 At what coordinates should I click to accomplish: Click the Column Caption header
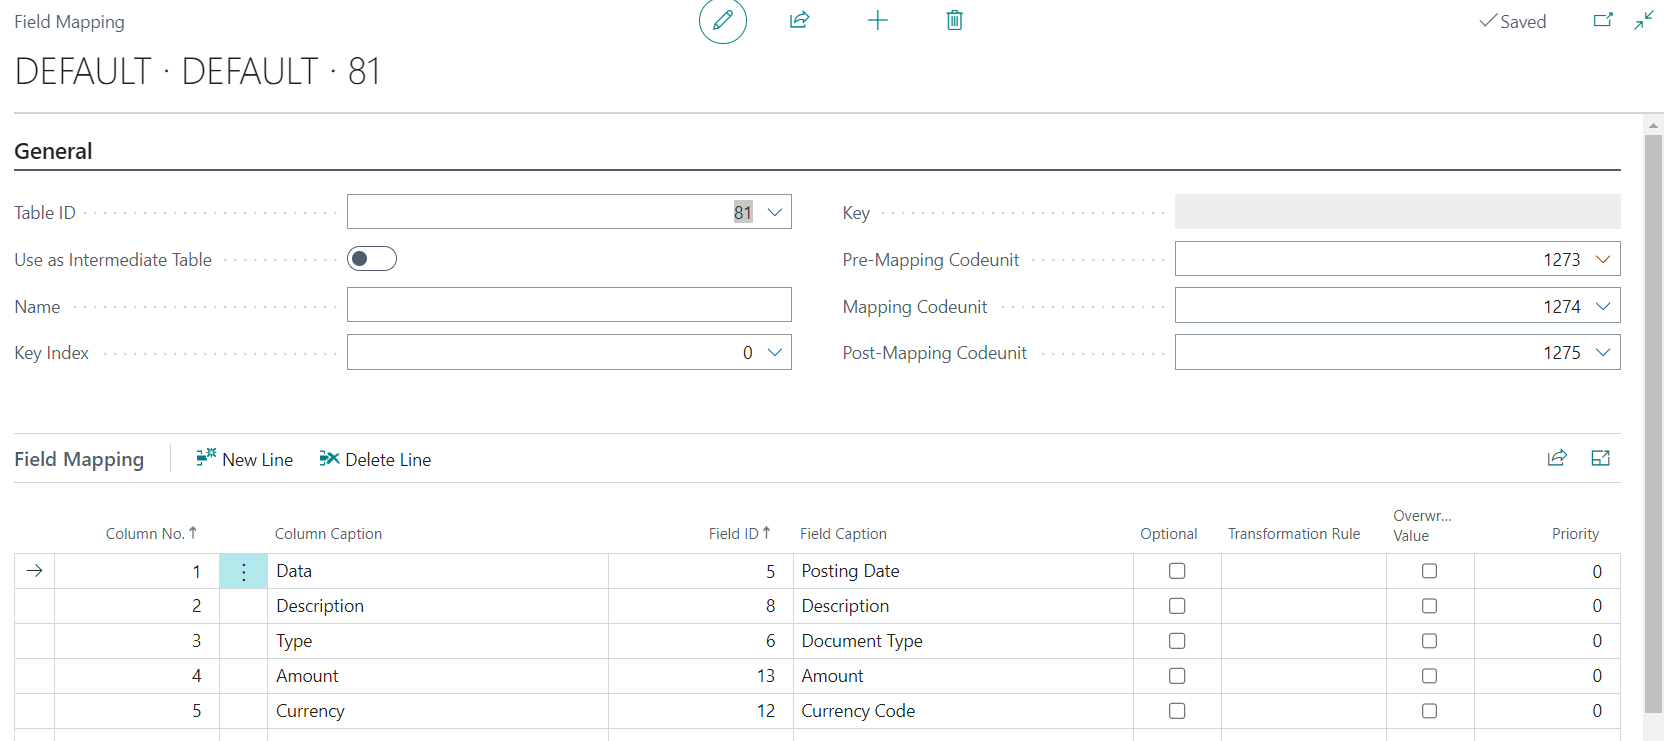click(x=328, y=534)
